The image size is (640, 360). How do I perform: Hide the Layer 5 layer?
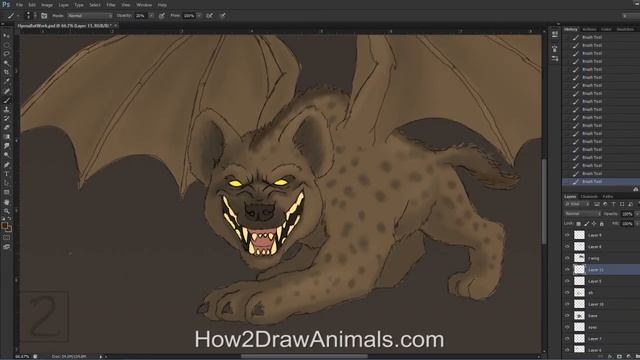pyautogui.click(x=567, y=281)
